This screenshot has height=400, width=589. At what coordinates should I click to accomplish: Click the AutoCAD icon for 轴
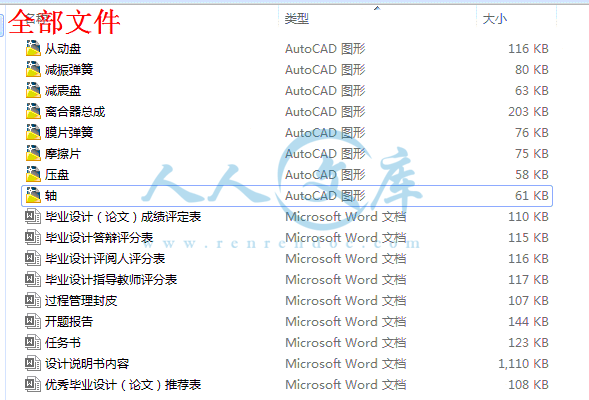(33, 195)
